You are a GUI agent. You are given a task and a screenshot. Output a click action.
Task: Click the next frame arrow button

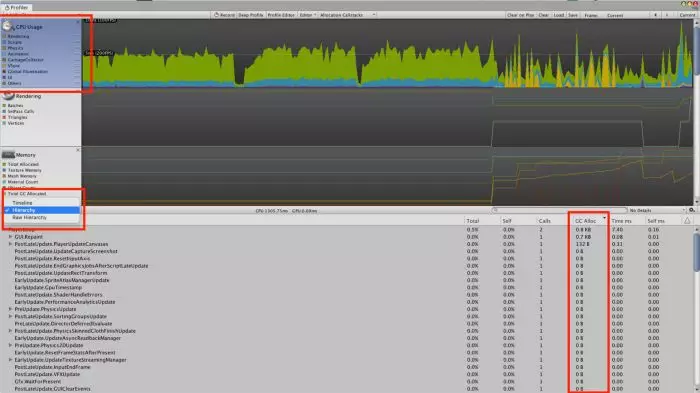[667, 15]
